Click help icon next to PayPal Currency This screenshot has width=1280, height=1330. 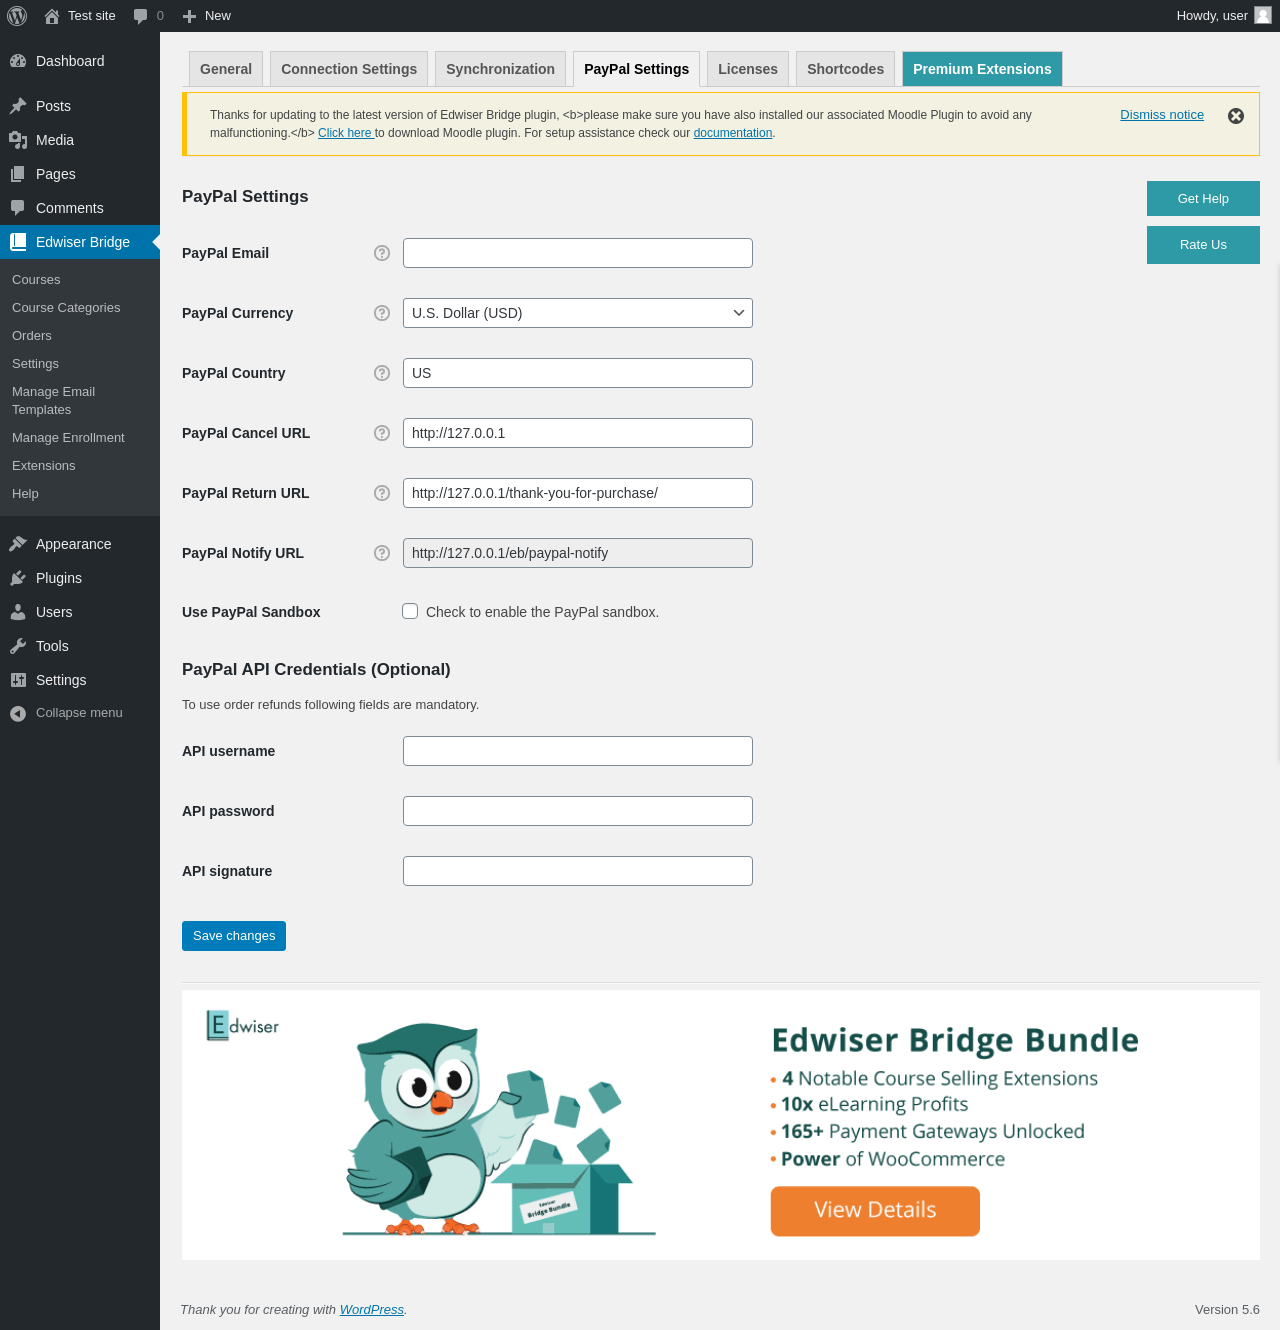pyautogui.click(x=382, y=313)
